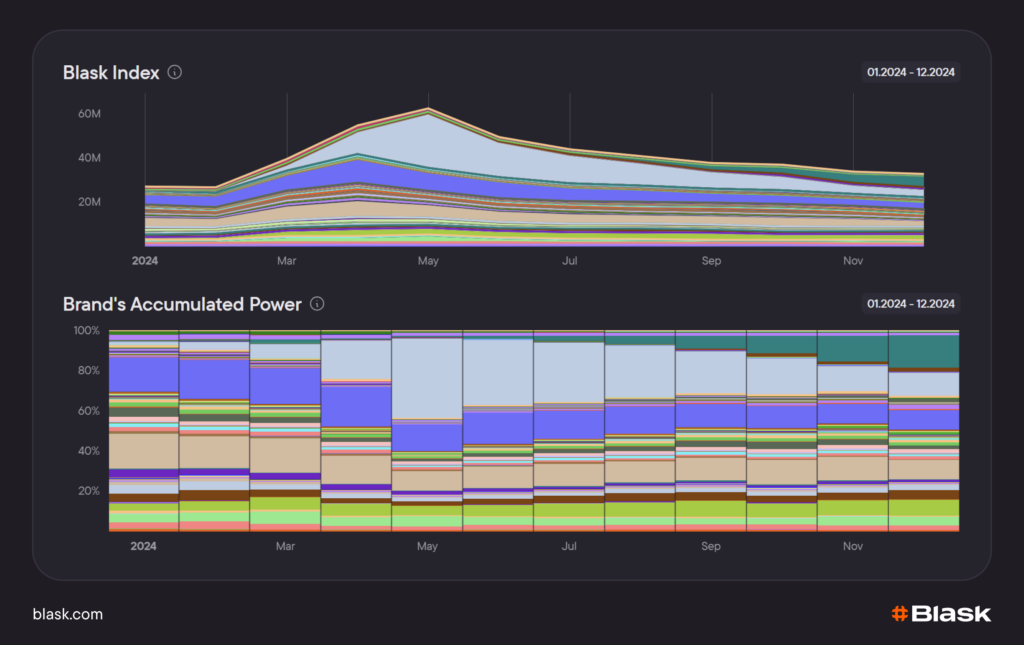Click the May label under Blask Index chart
The height and width of the screenshot is (645, 1024).
(428, 260)
